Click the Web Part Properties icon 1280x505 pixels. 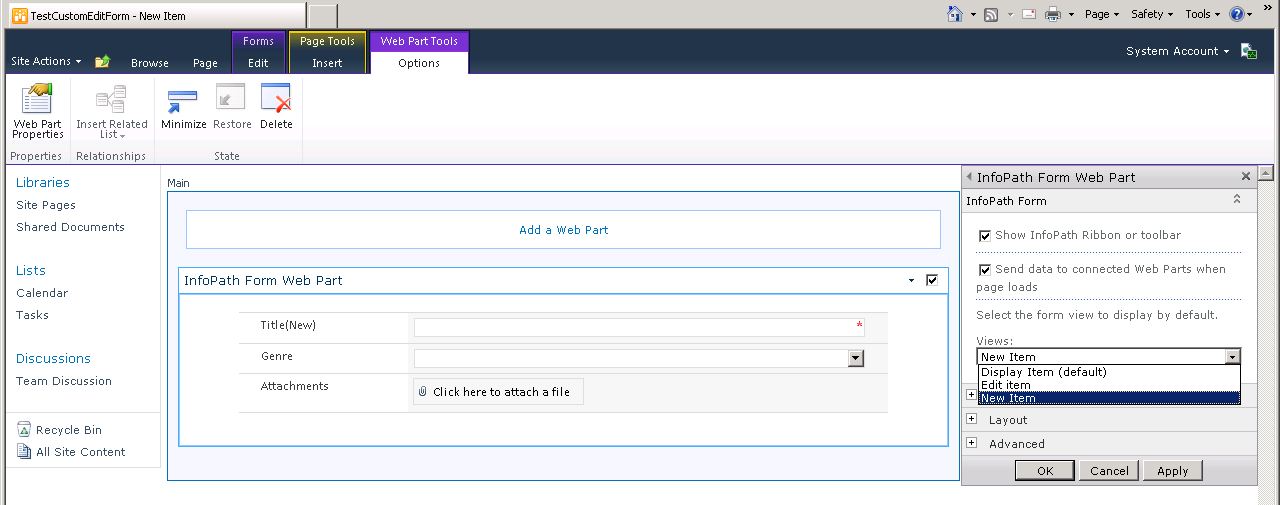pyautogui.click(x=38, y=100)
